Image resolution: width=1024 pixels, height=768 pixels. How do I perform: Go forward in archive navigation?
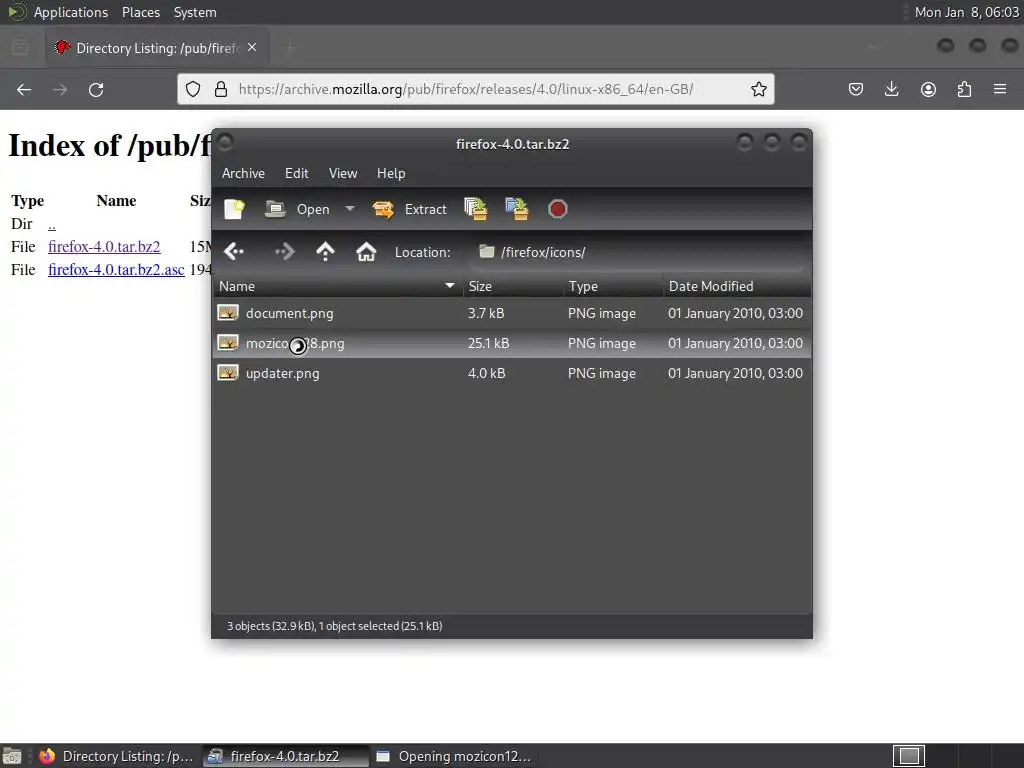[285, 251]
